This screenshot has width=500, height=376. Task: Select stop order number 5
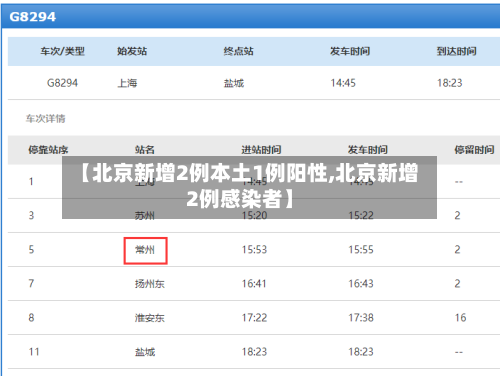(31, 249)
